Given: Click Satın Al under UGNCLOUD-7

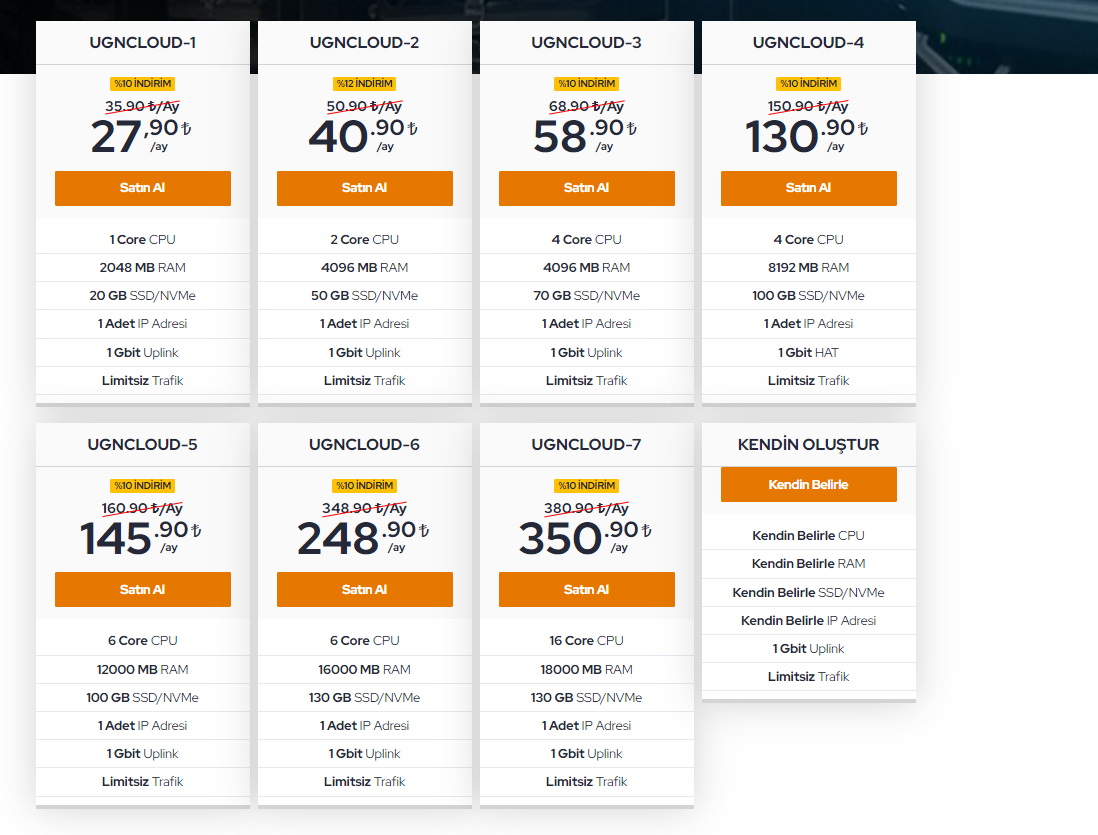Looking at the screenshot, I should click(x=587, y=590).
